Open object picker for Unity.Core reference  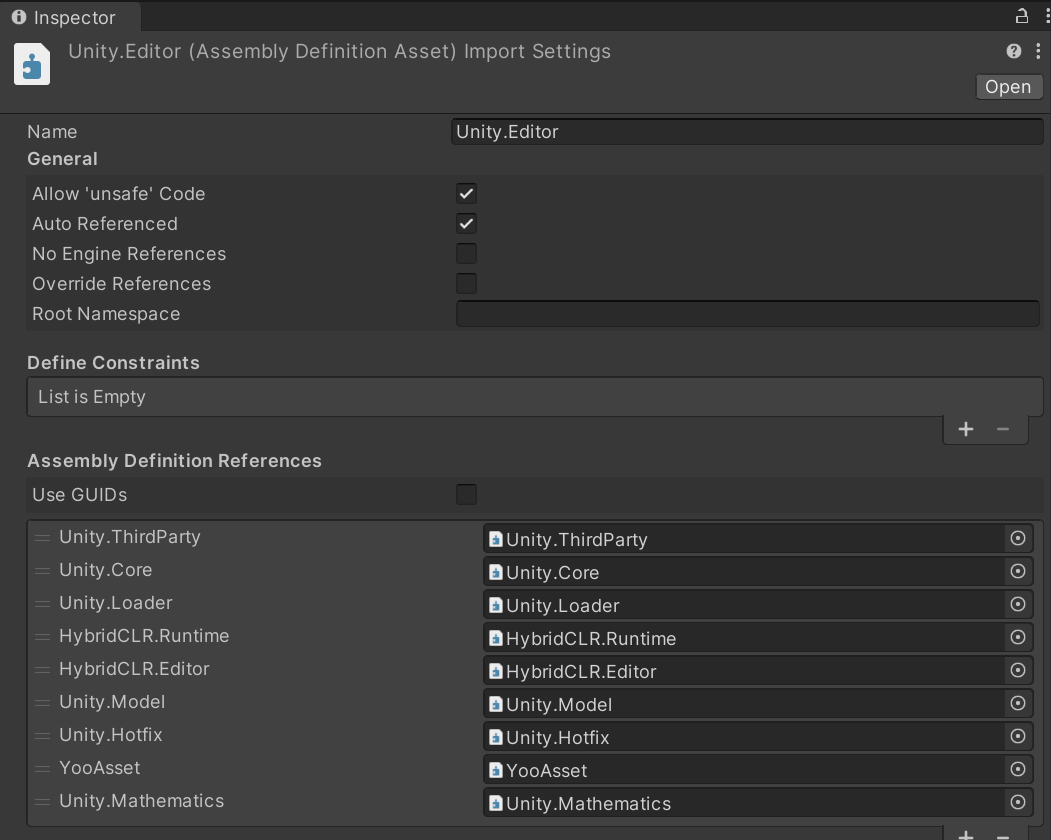pyautogui.click(x=1017, y=571)
